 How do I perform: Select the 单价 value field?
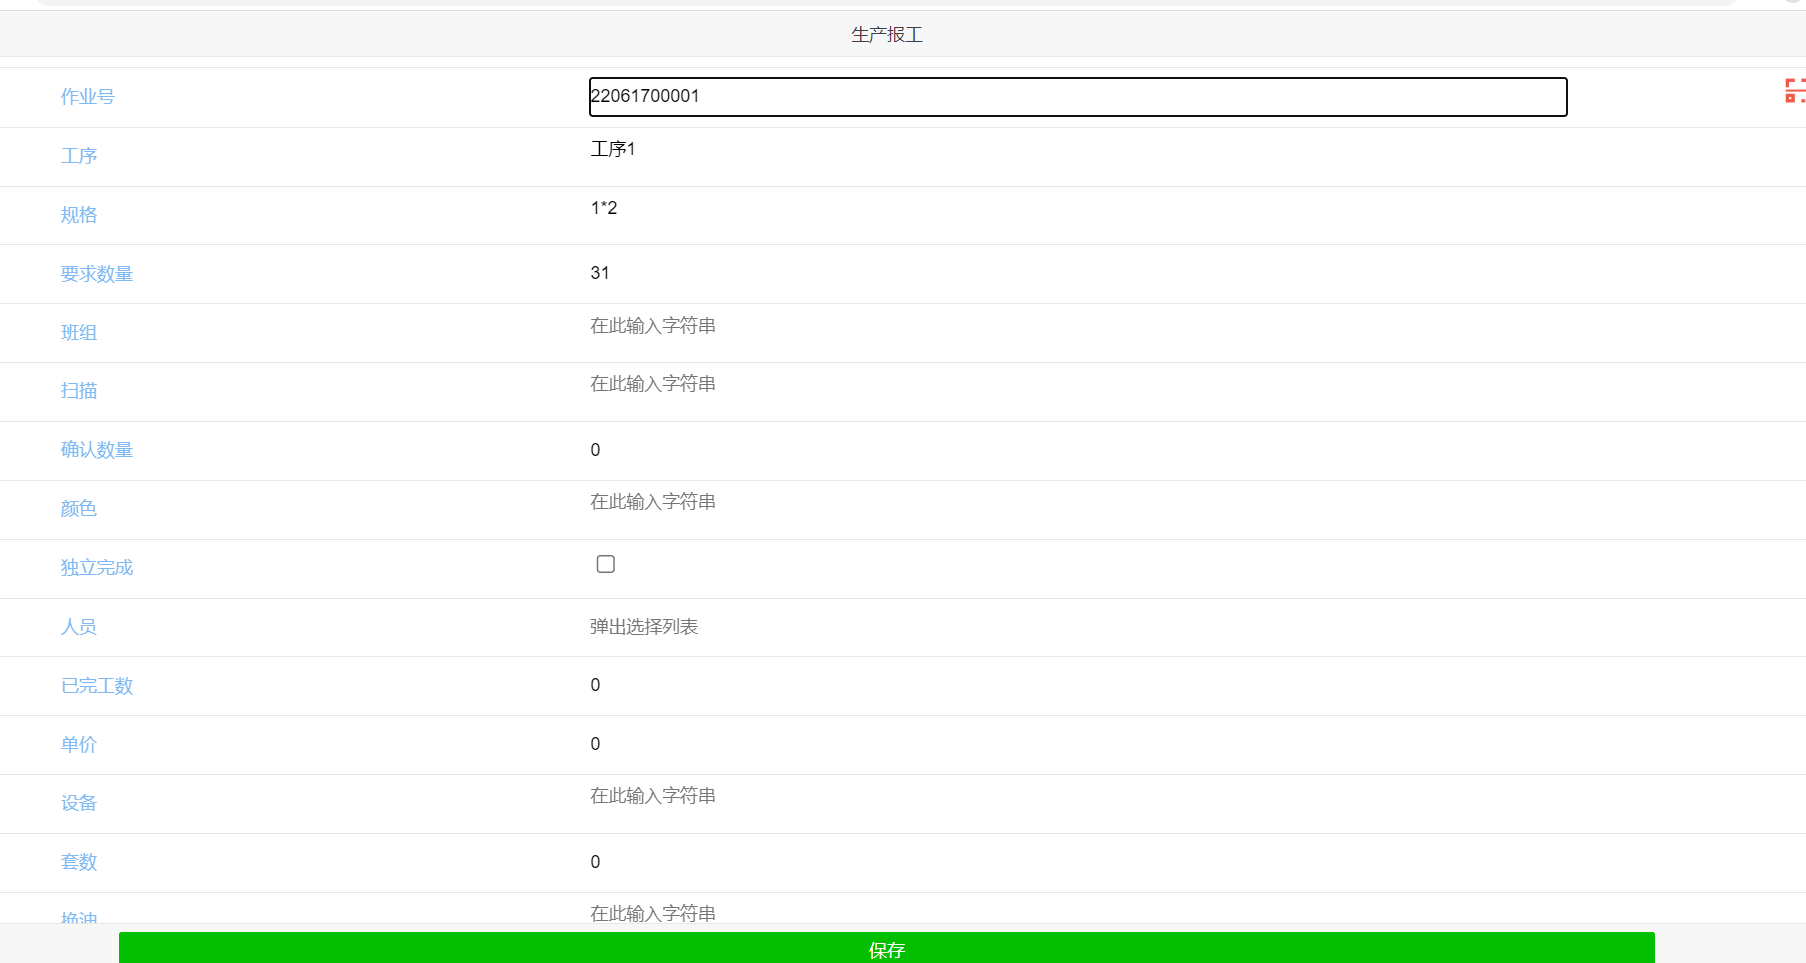coord(596,744)
